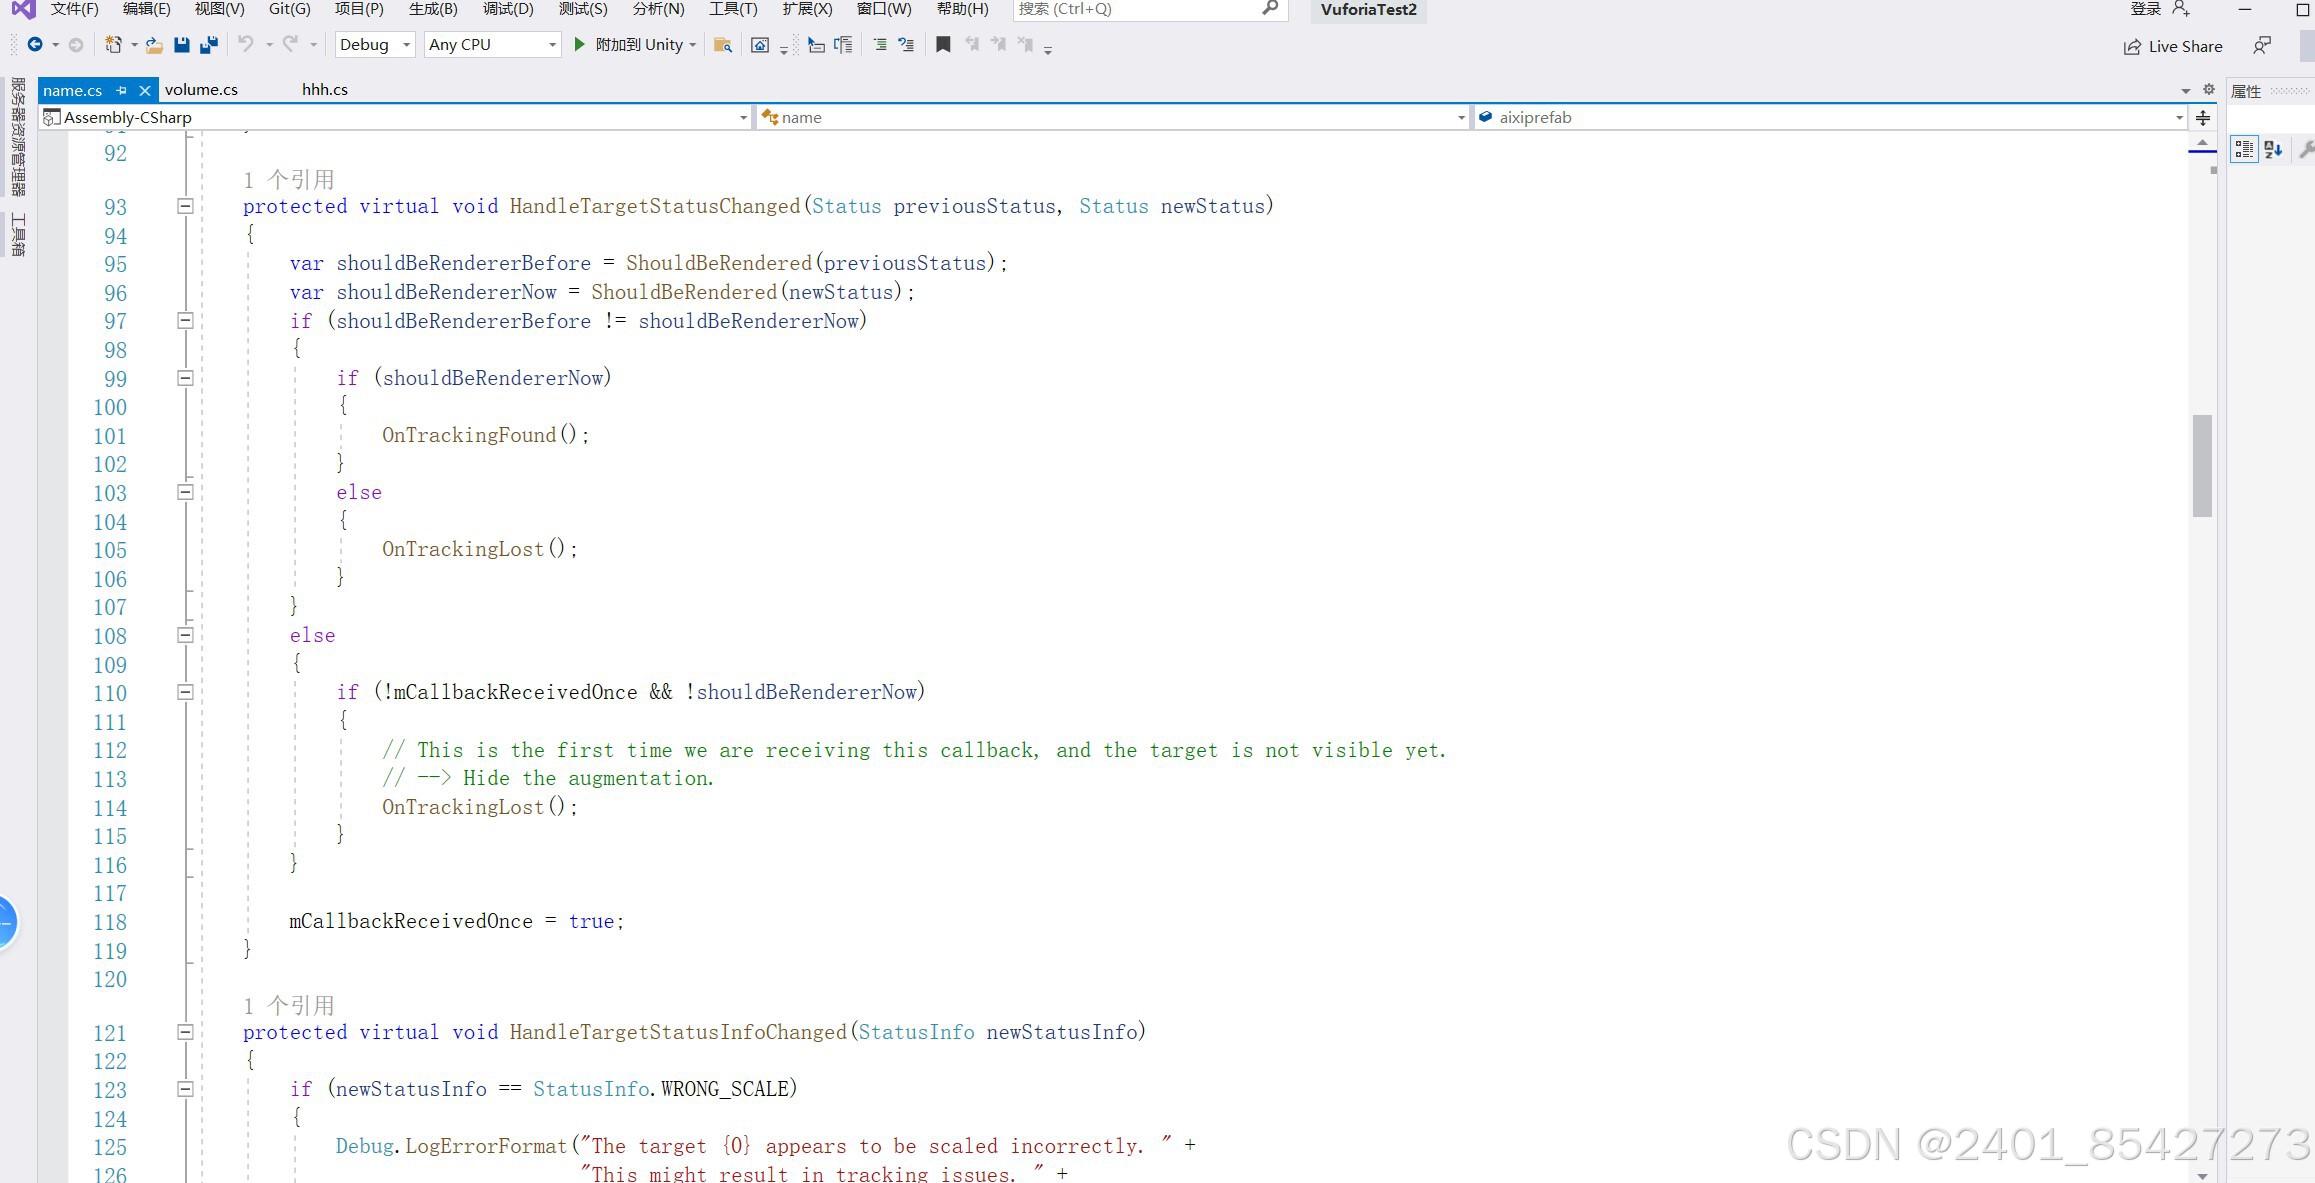Image resolution: width=2315 pixels, height=1183 pixels.
Task: Collapse the HandleTargetStatusChanged method at line 93
Action: (x=185, y=206)
